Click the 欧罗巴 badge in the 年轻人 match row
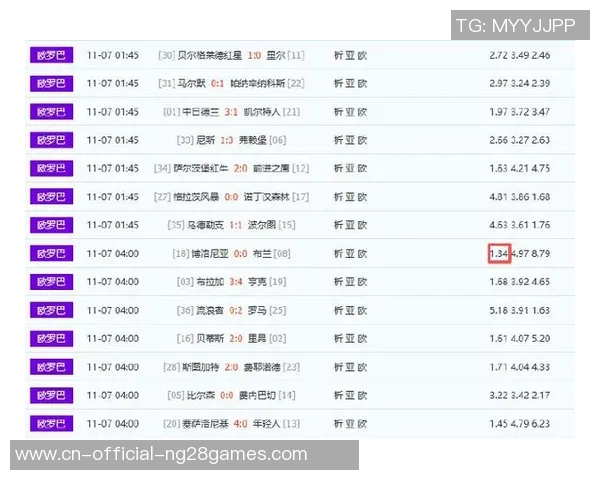600x480 pixels. pyautogui.click(x=50, y=423)
